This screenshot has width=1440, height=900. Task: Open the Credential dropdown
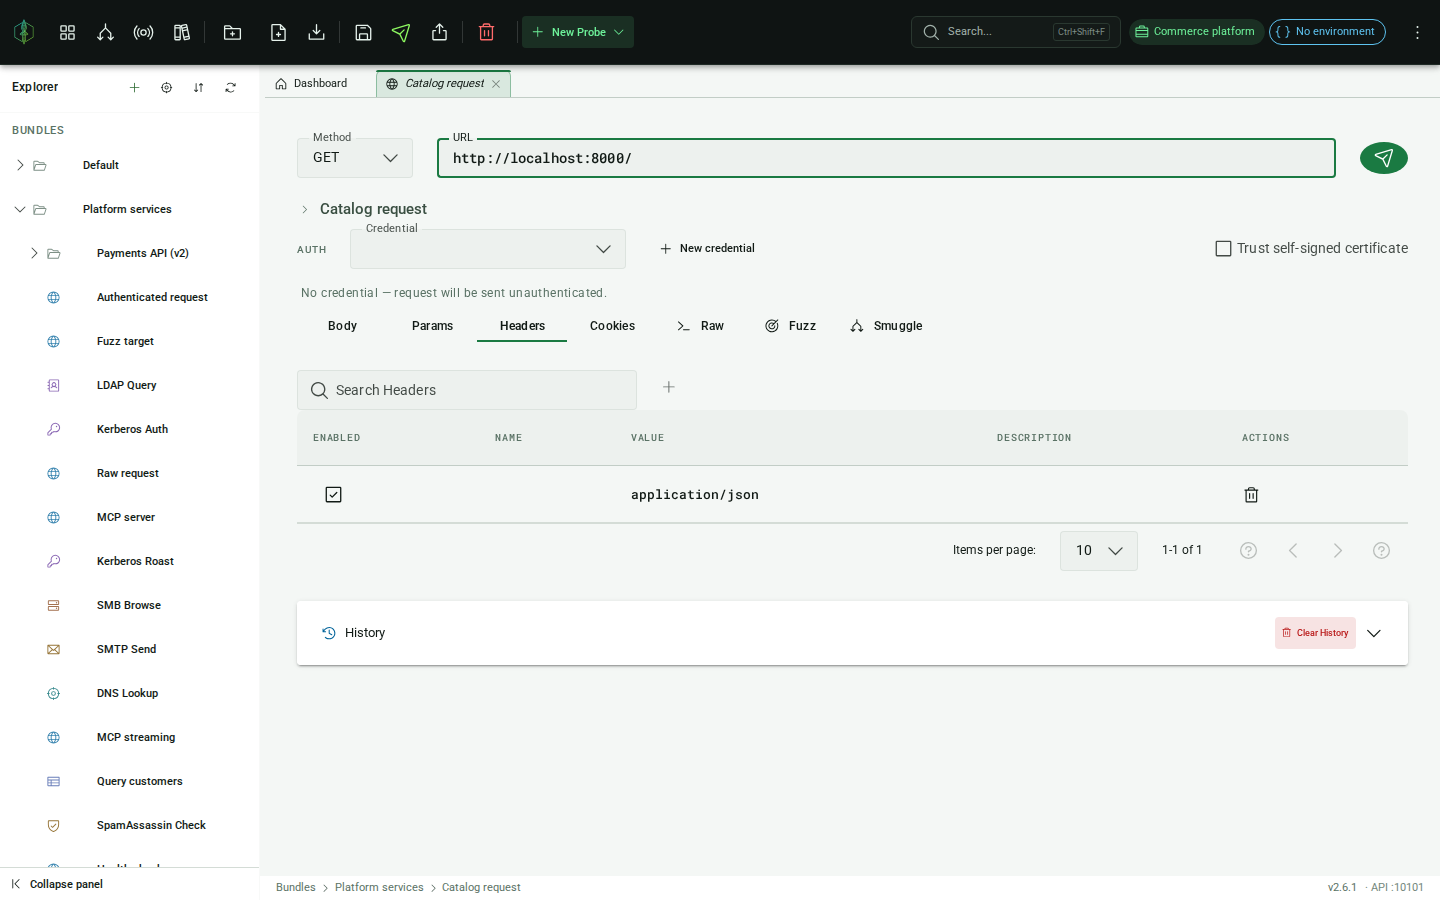(487, 249)
